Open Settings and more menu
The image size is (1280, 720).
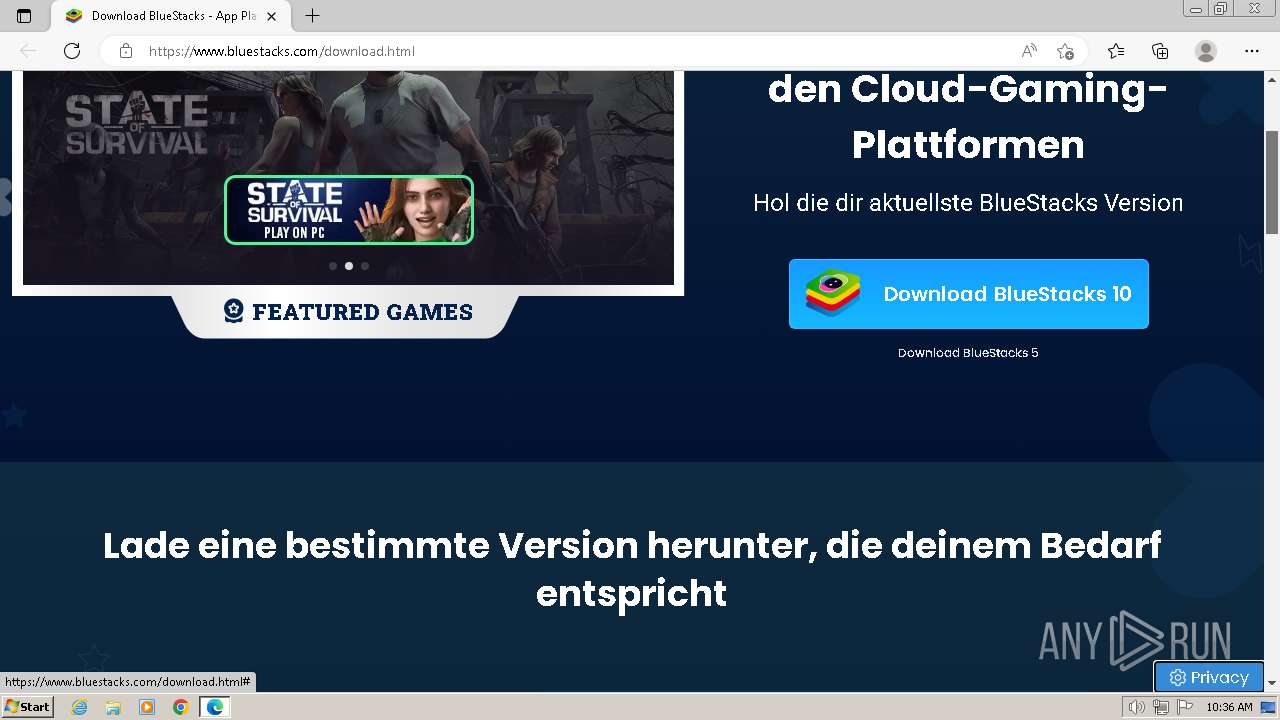pos(1252,51)
